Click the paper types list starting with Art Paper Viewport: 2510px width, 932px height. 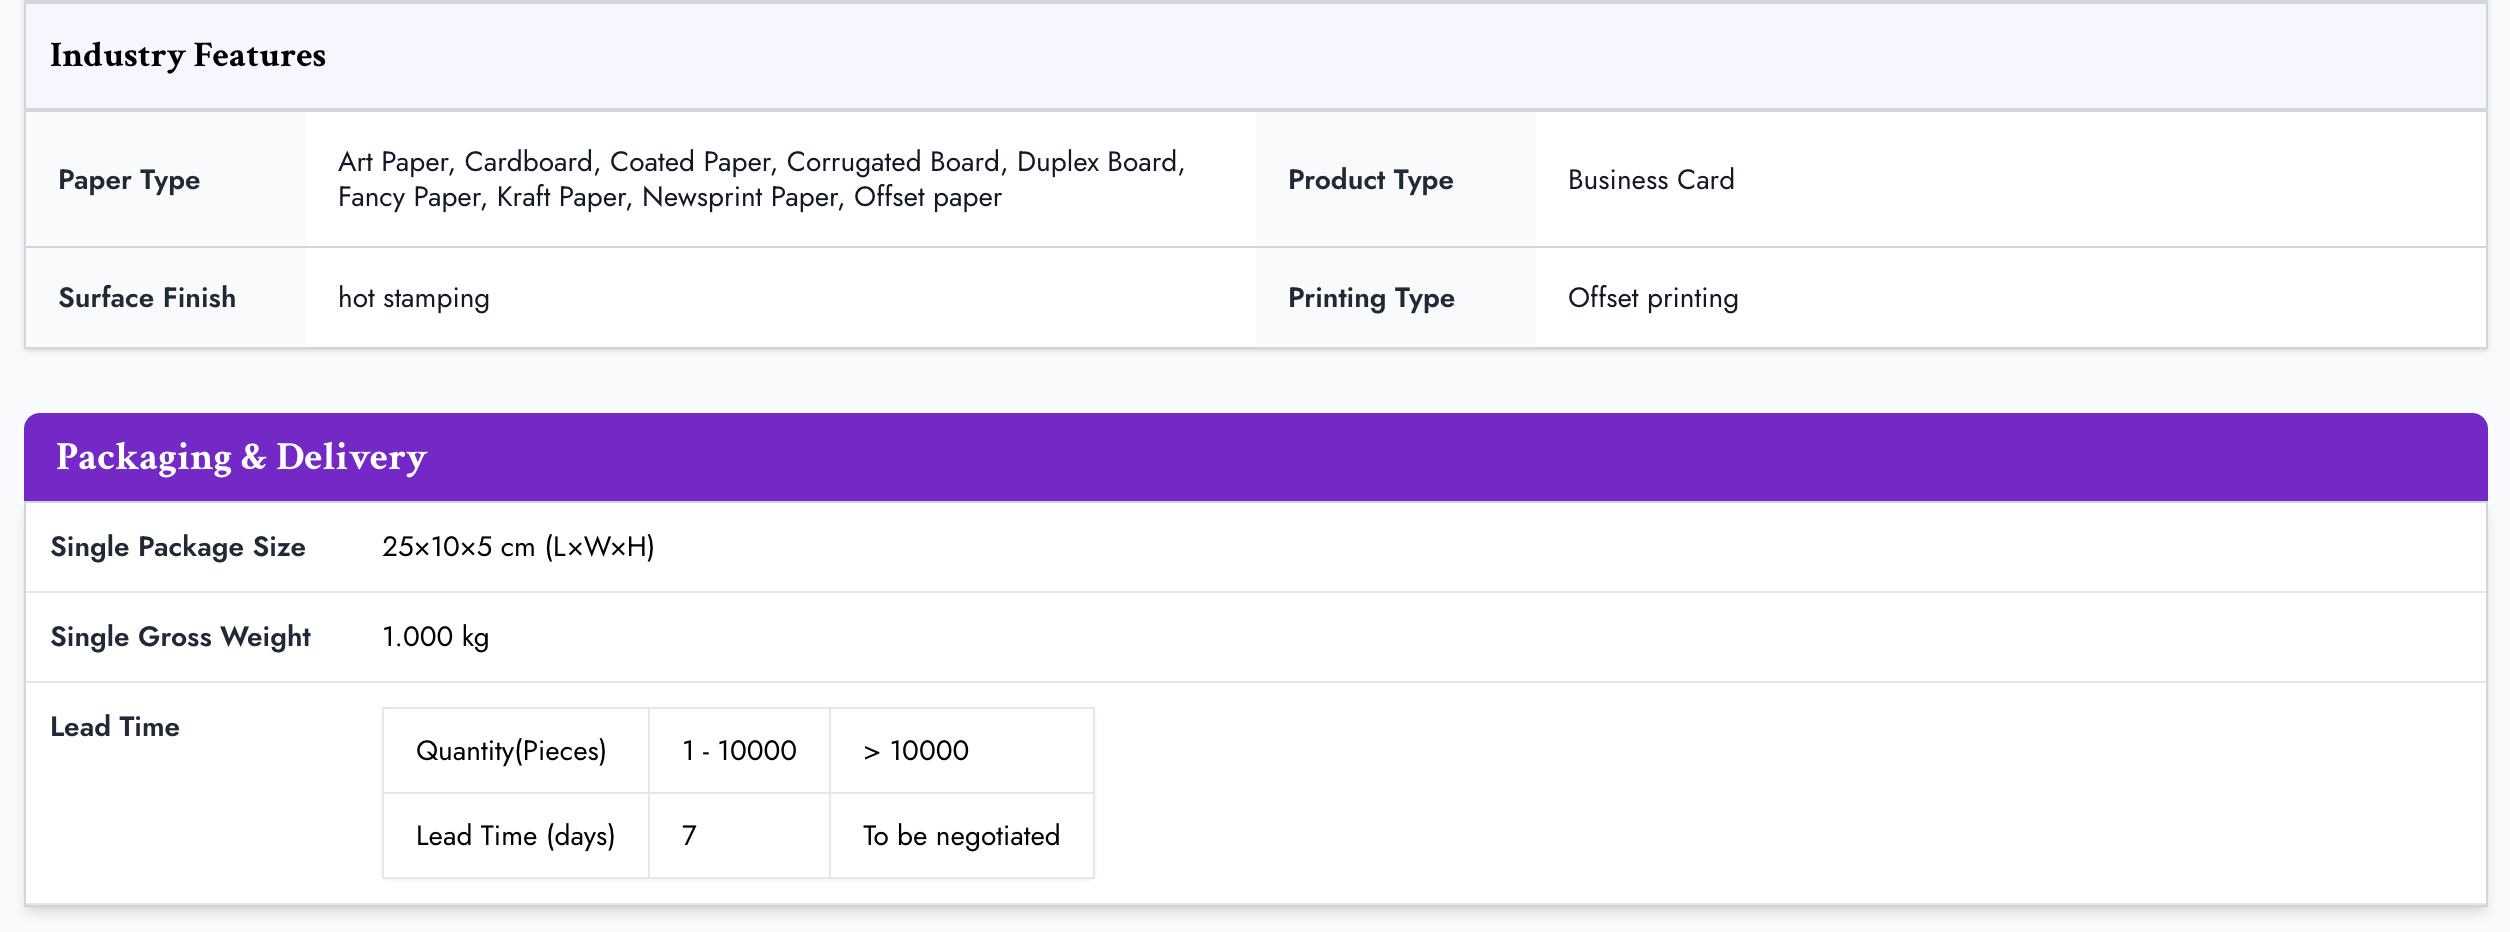761,180
